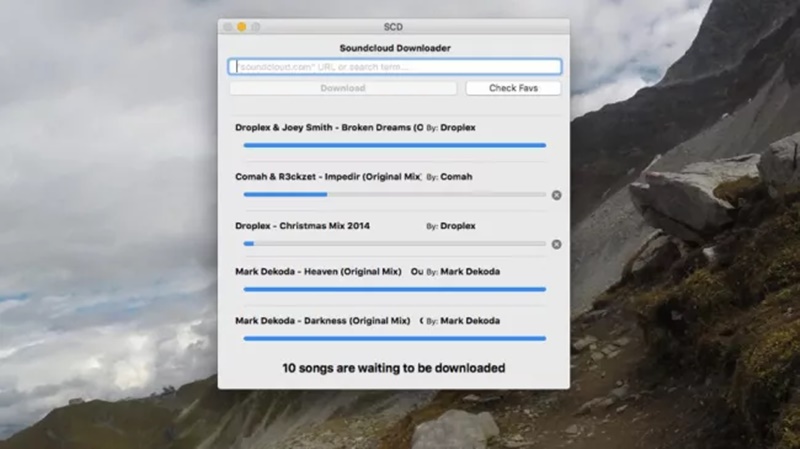Select the Mark Dekoda - Heaven title

click(x=318, y=271)
